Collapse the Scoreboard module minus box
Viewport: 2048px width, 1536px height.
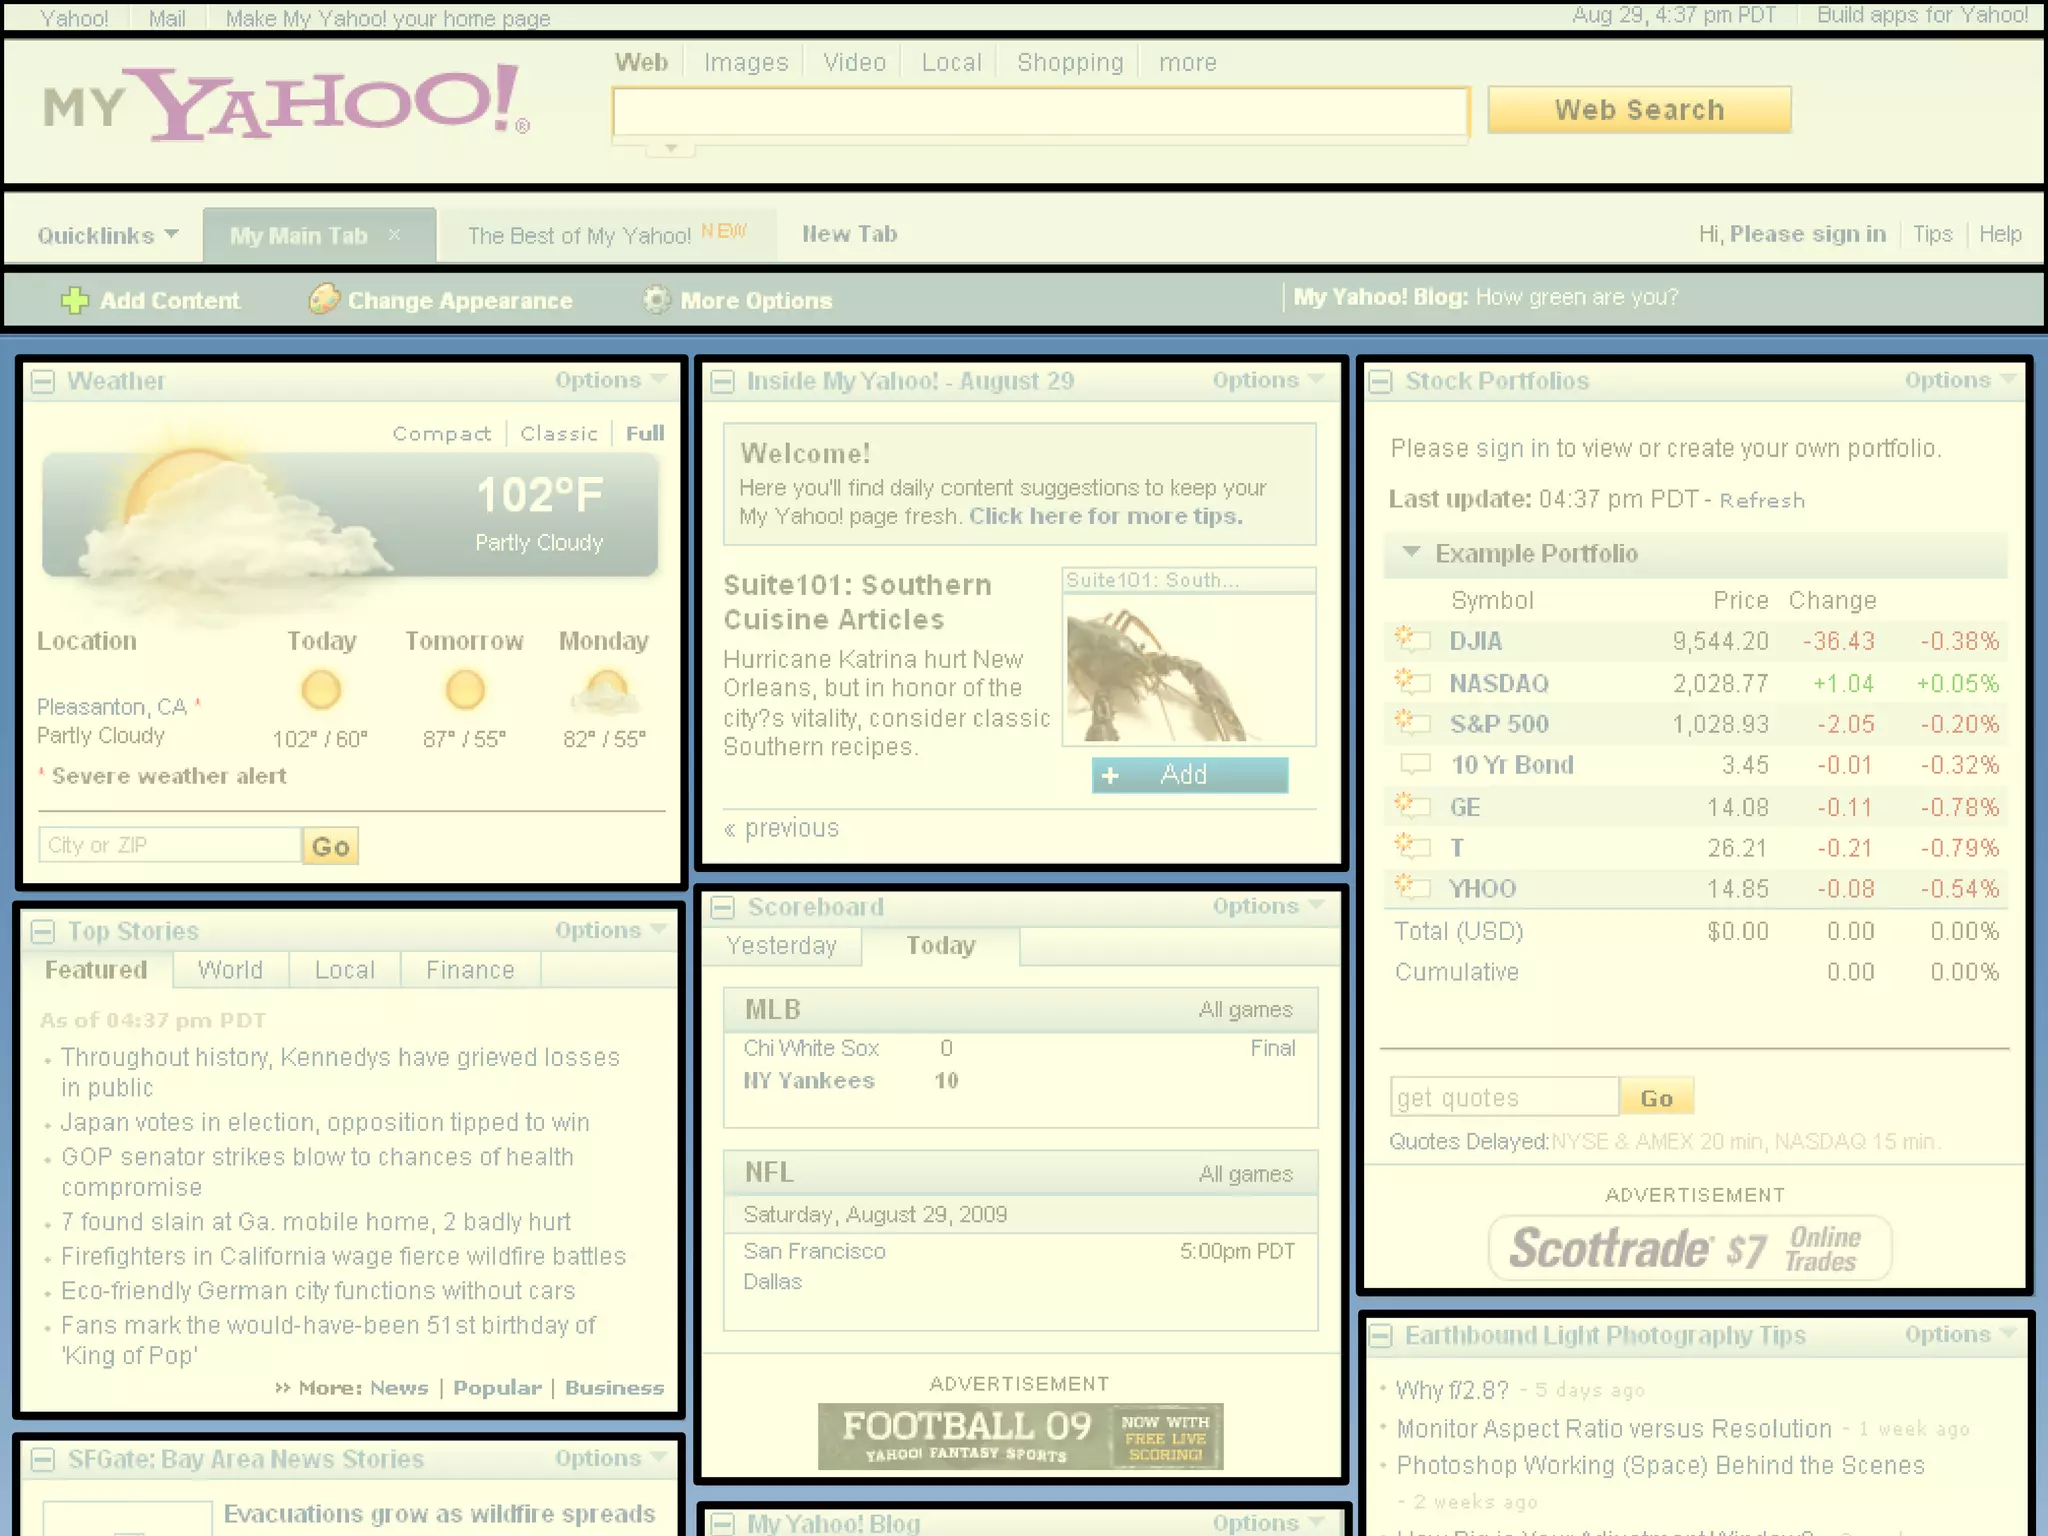tap(722, 907)
